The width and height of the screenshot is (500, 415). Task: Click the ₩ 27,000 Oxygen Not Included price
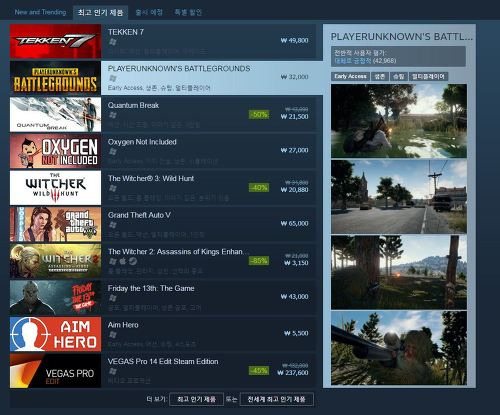pyautogui.click(x=294, y=150)
